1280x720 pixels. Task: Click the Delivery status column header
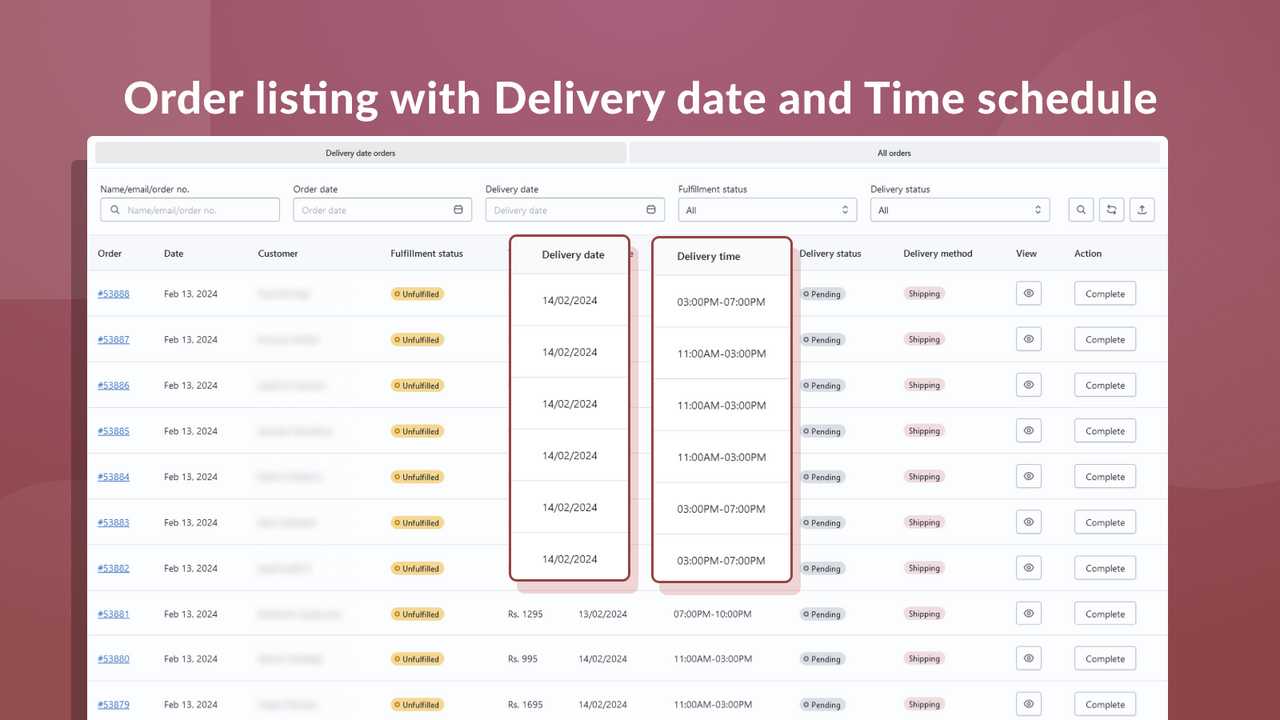[830, 254]
